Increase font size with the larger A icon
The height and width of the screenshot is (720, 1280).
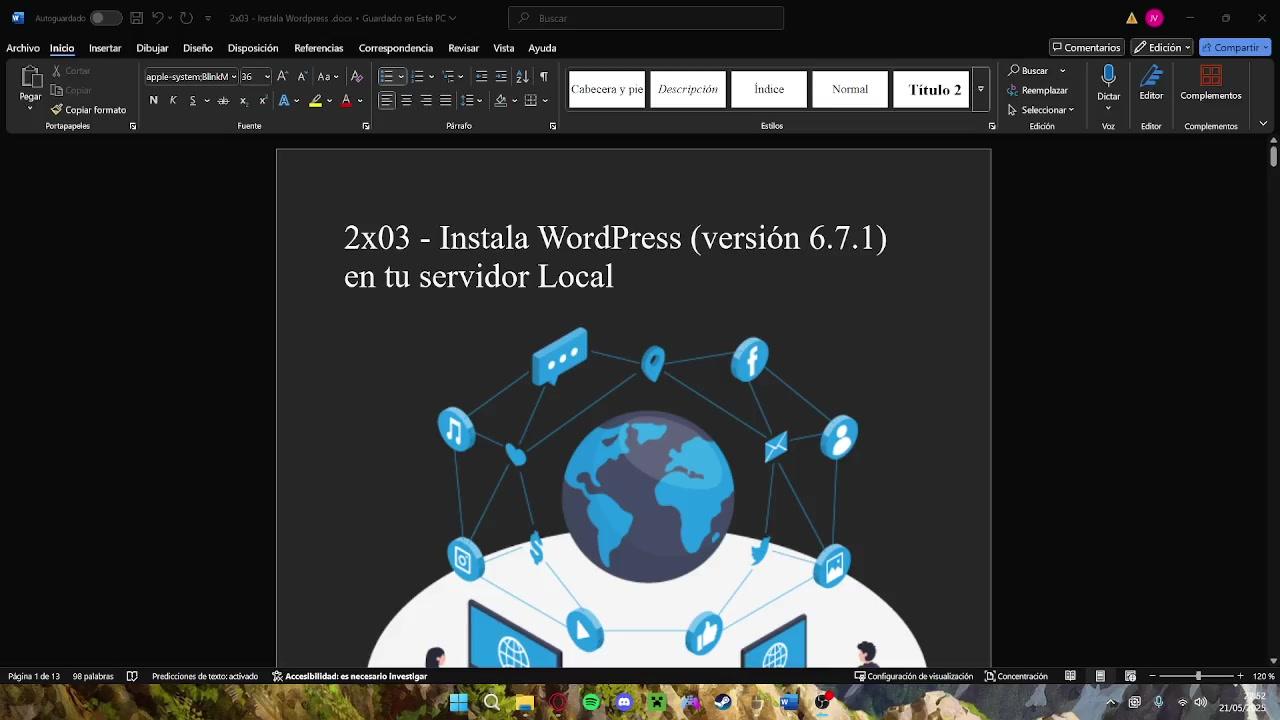pos(282,76)
